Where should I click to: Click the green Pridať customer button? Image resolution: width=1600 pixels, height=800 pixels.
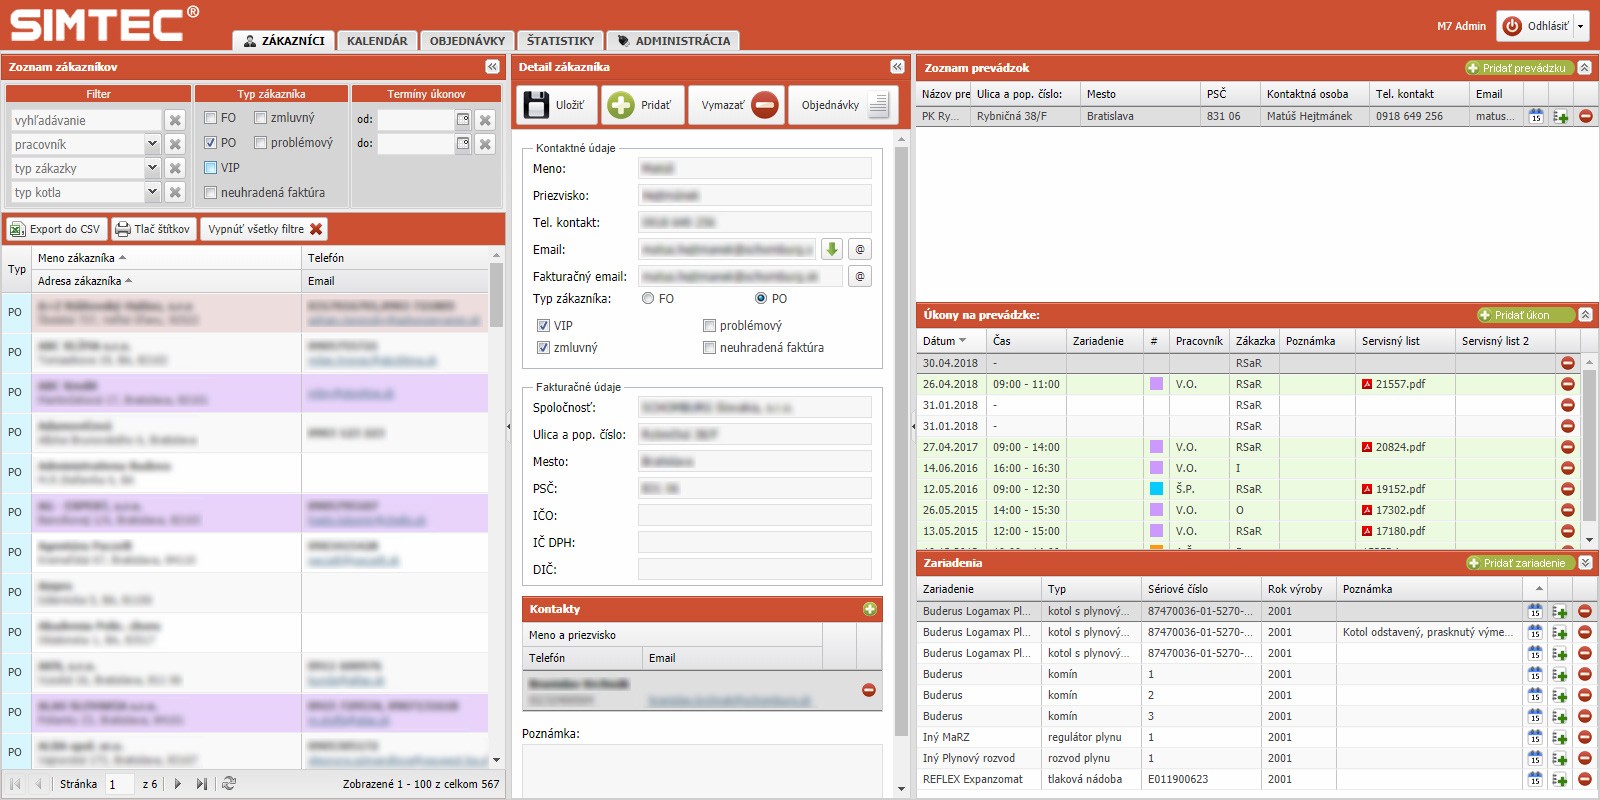pyautogui.click(x=642, y=105)
